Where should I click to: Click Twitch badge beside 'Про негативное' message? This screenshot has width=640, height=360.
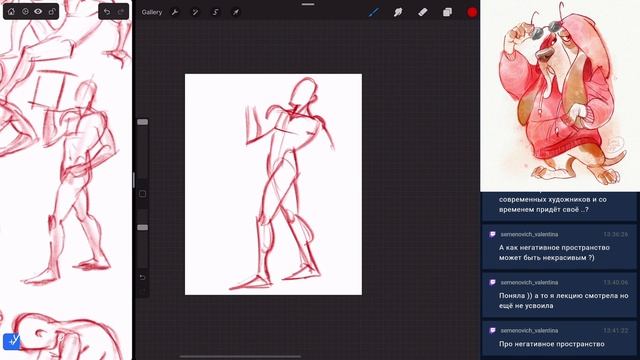point(492,331)
